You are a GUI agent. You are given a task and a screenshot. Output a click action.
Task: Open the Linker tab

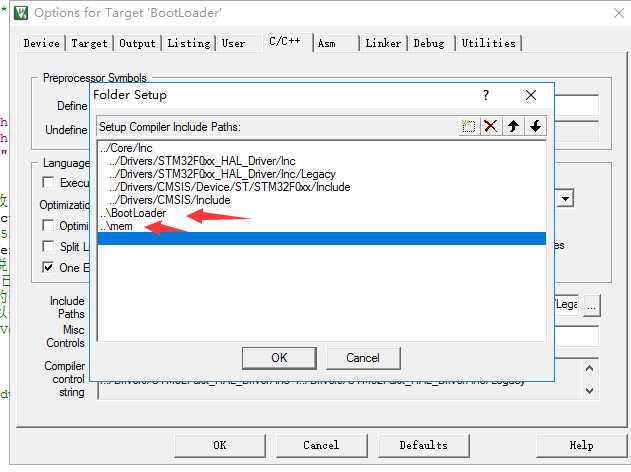pyautogui.click(x=383, y=43)
